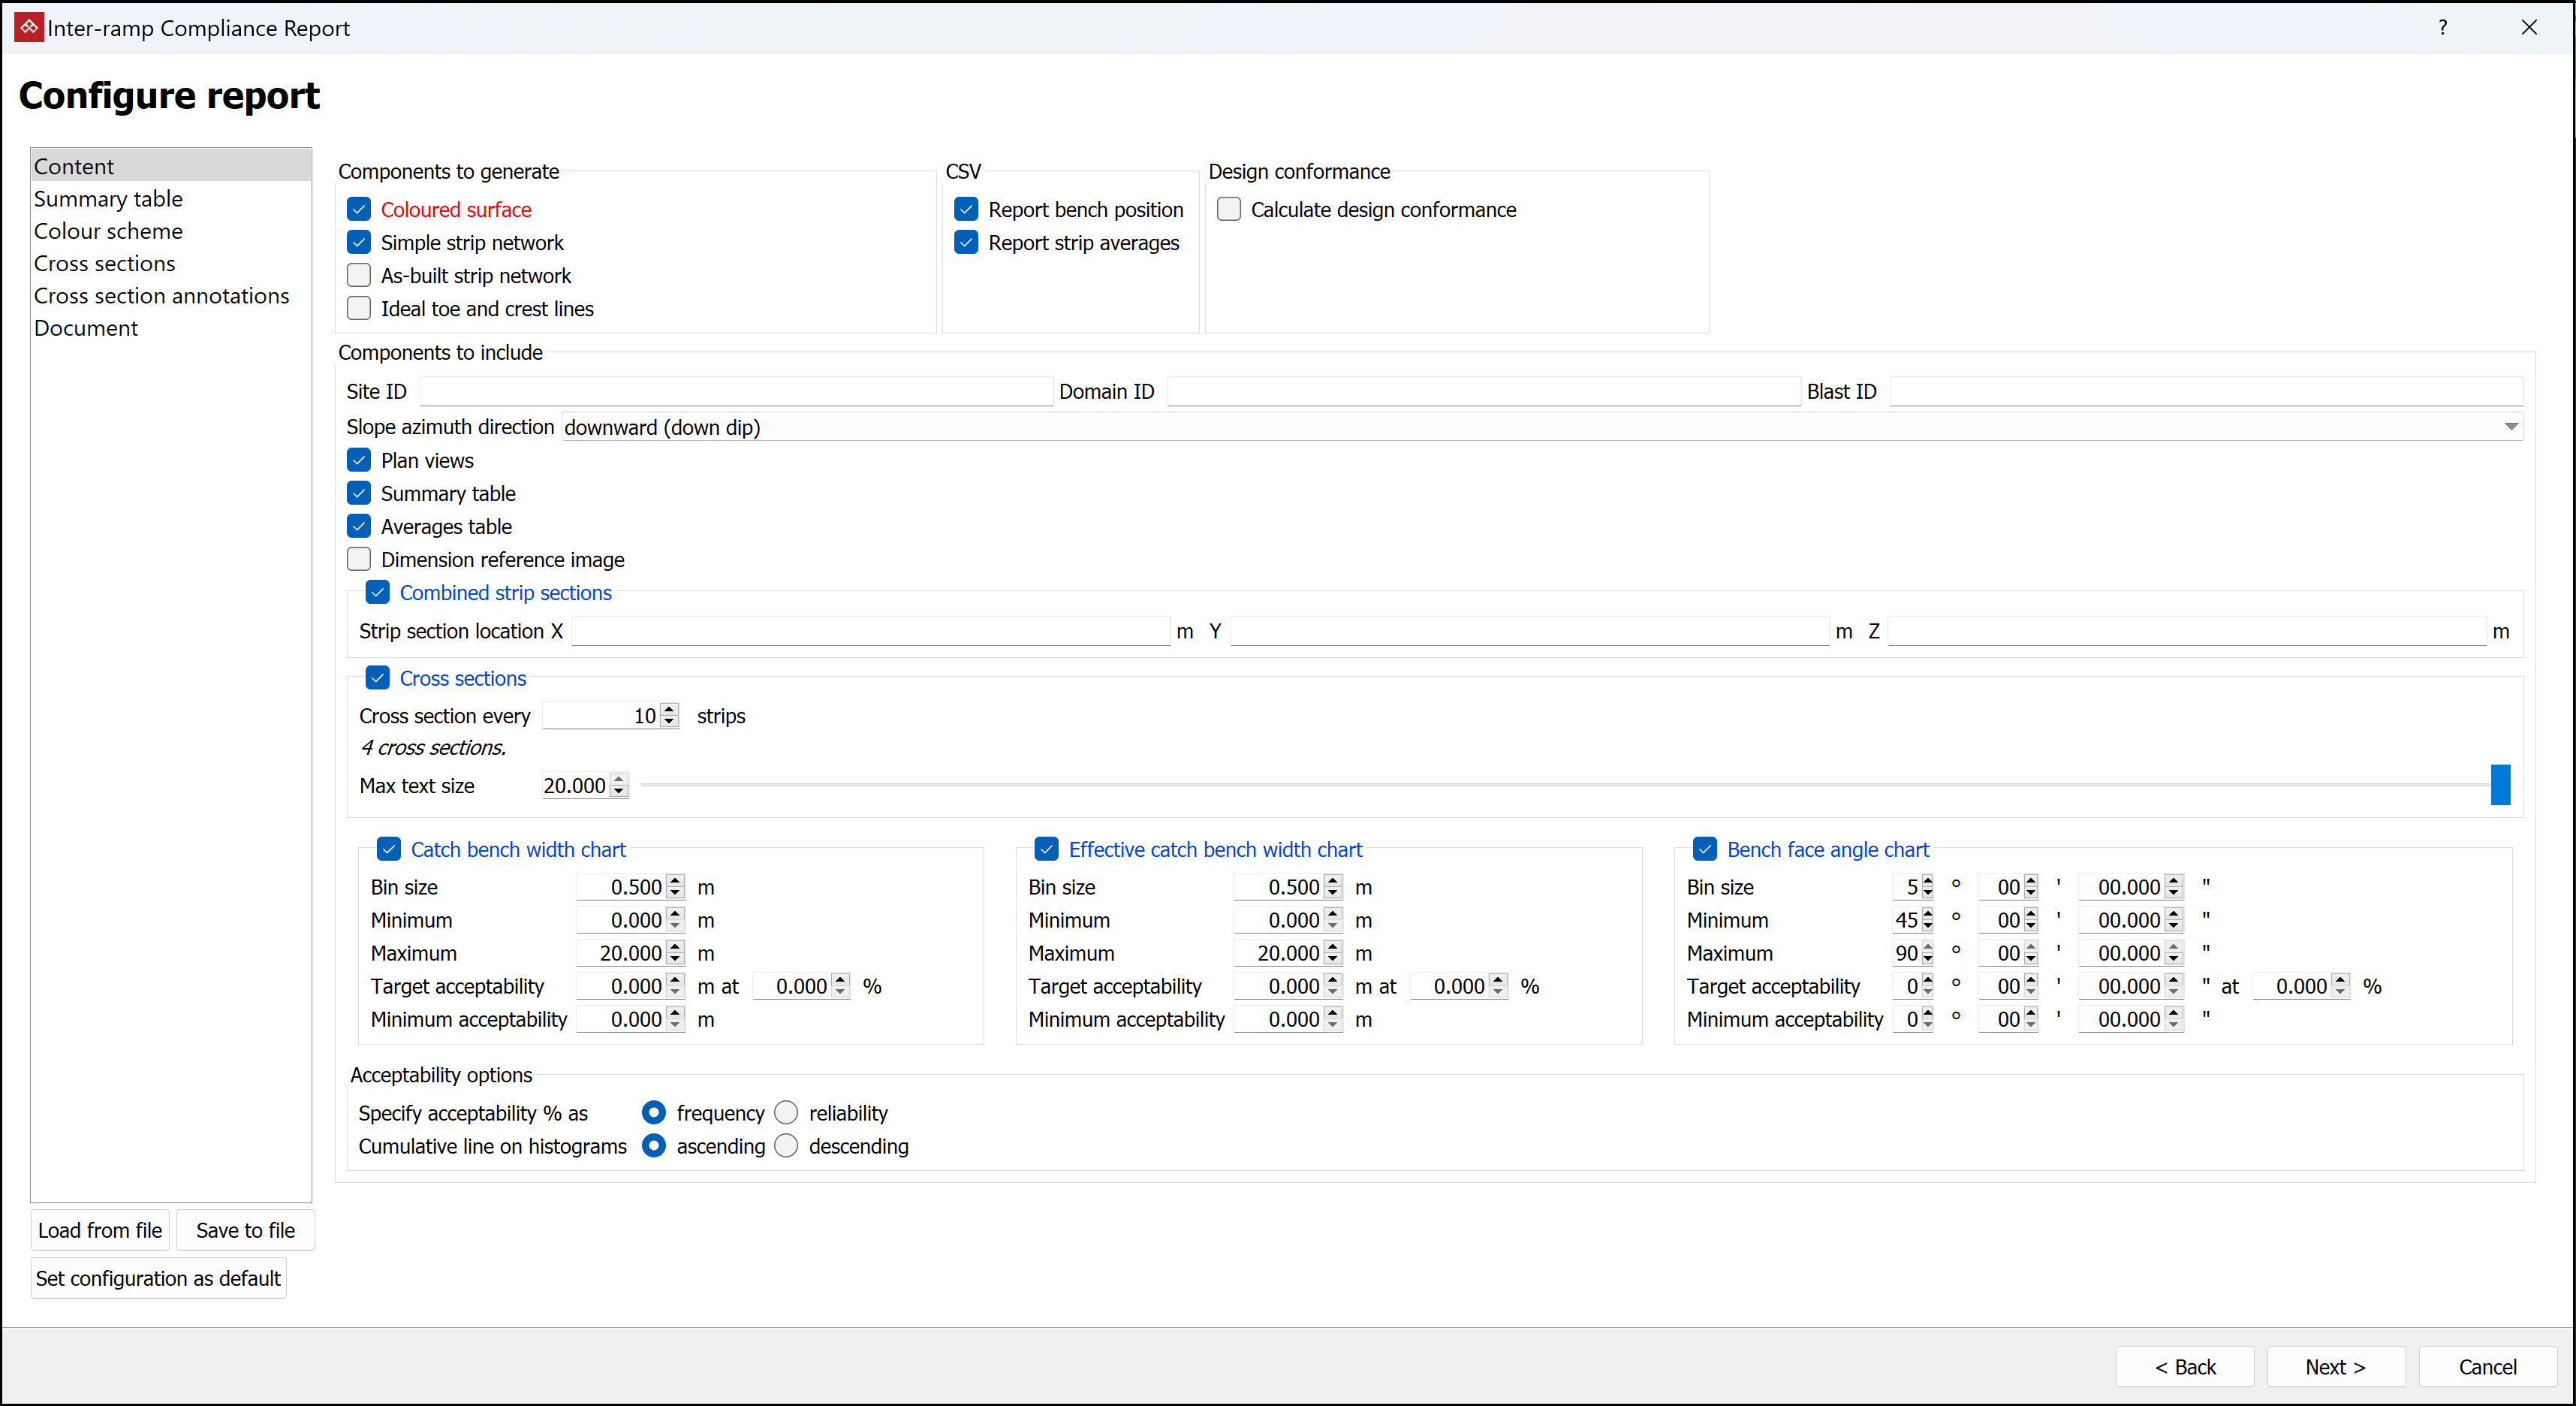The image size is (2576, 1406).
Task: Increase Bench face angle Minimum degrees
Action: (x=1927, y=913)
